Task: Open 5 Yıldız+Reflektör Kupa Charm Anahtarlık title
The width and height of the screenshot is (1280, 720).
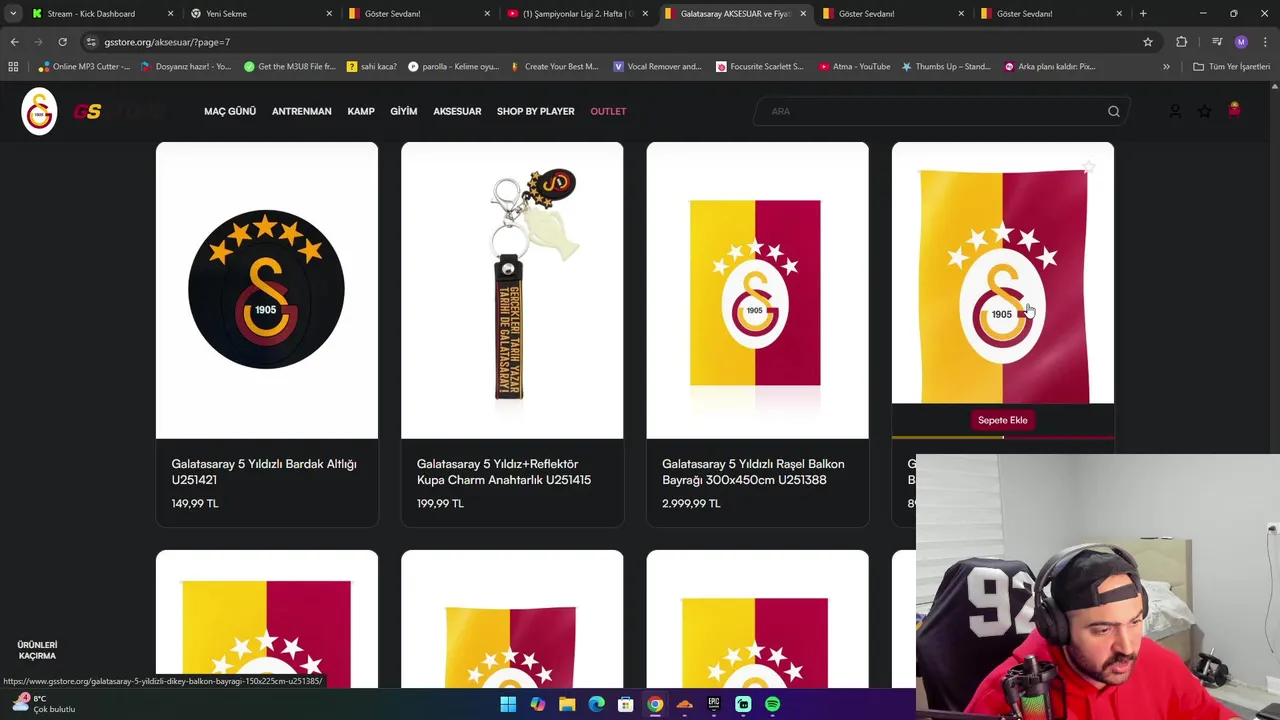Action: (x=504, y=472)
